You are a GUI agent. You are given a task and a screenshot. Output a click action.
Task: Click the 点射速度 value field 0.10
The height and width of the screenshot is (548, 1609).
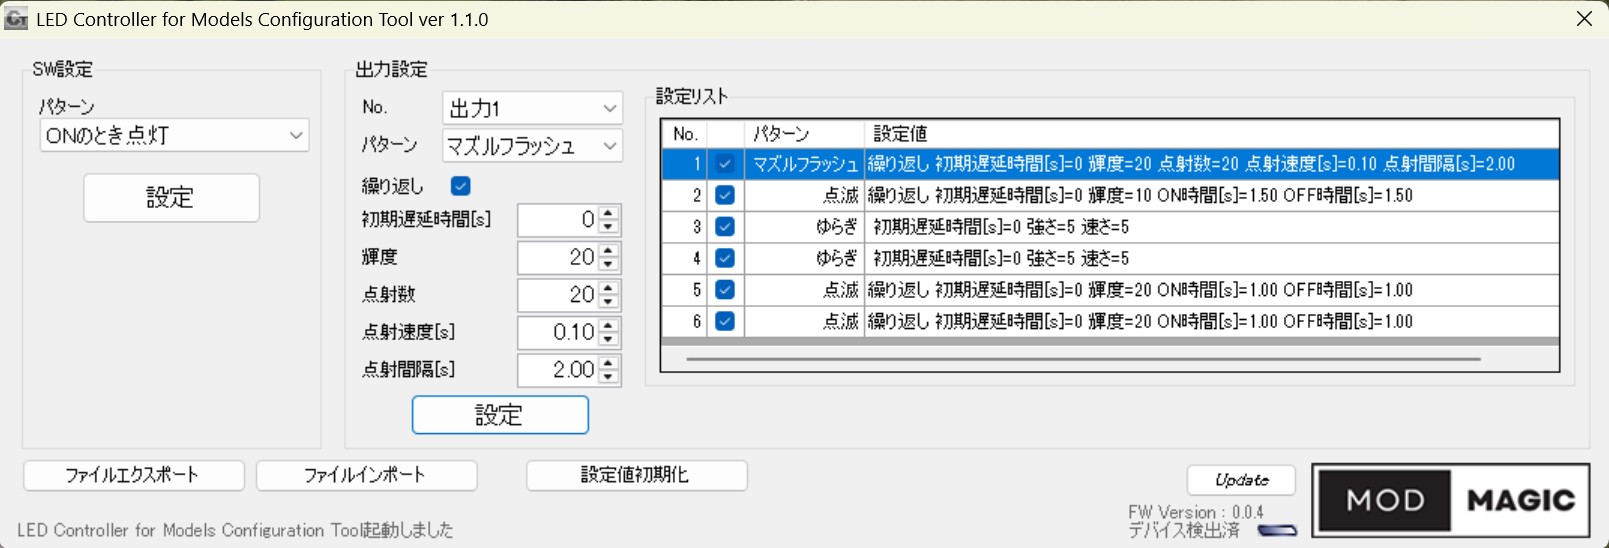(558, 332)
